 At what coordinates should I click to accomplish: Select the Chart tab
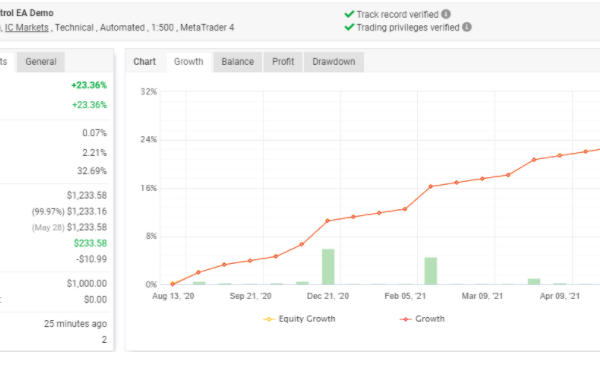(145, 62)
